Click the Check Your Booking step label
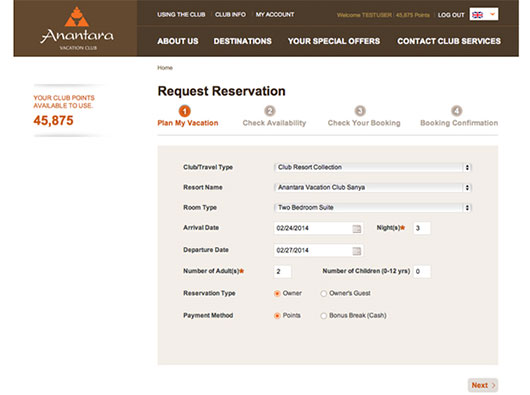 click(364, 123)
